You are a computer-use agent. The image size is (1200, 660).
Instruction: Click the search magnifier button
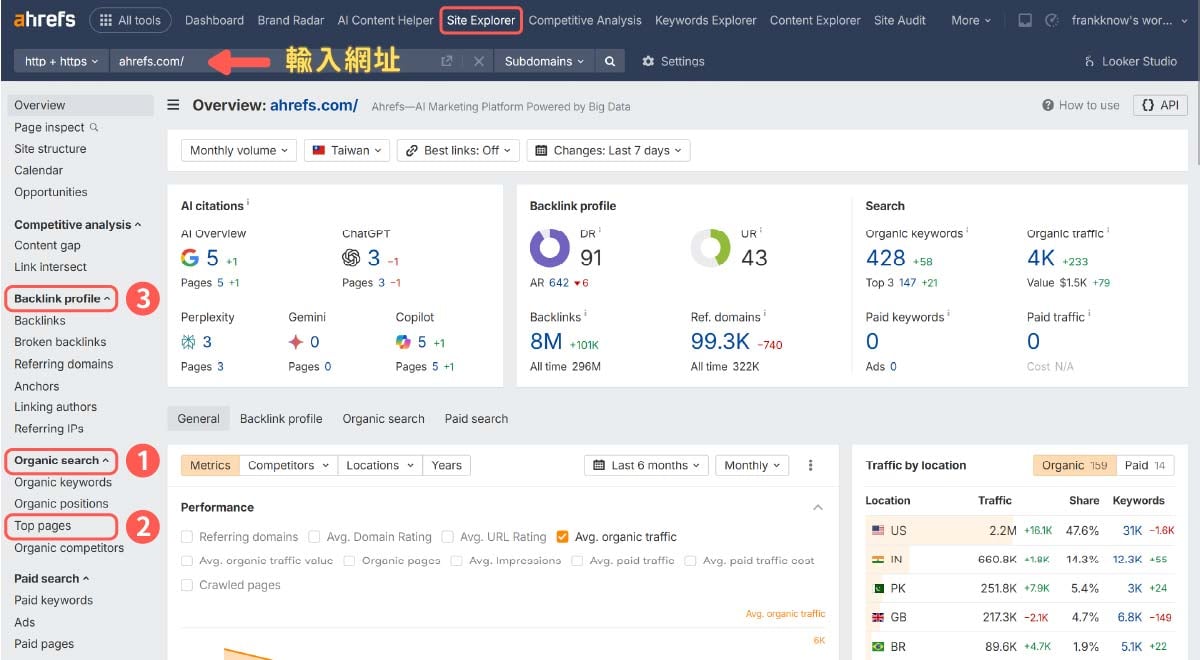(x=610, y=61)
